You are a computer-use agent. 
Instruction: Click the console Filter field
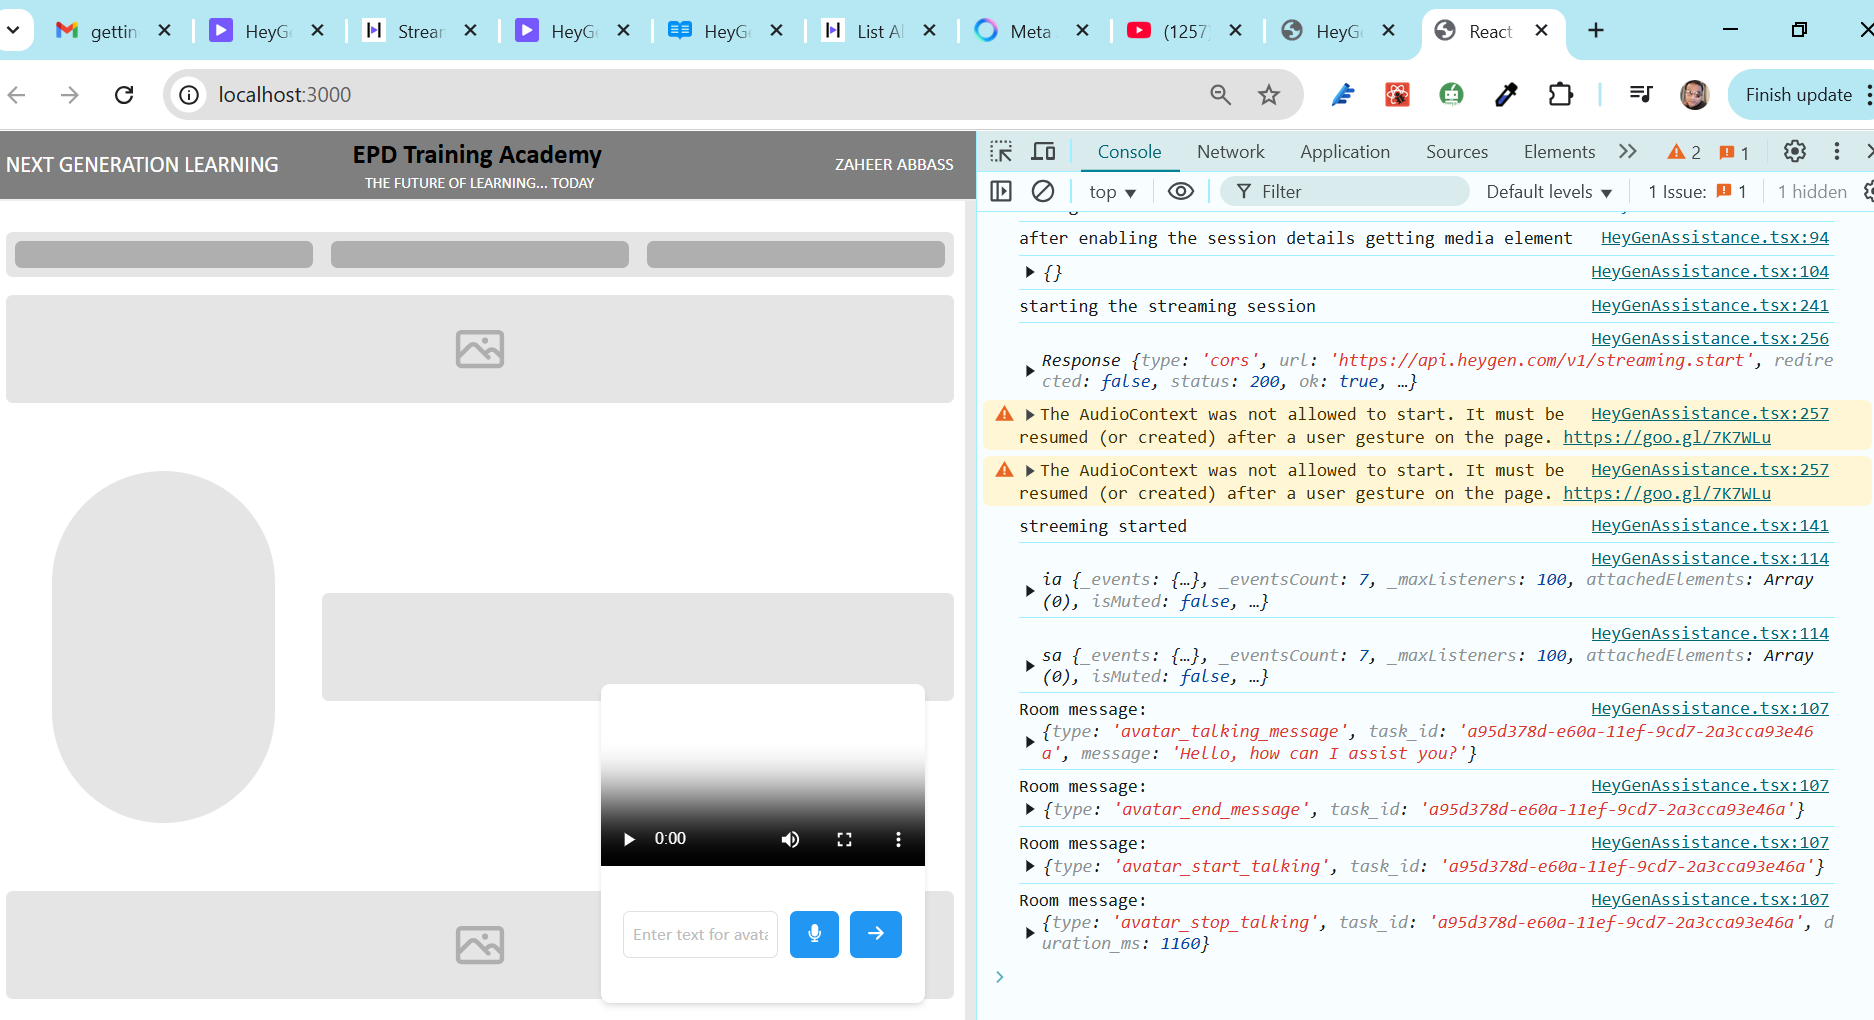(x=1345, y=191)
